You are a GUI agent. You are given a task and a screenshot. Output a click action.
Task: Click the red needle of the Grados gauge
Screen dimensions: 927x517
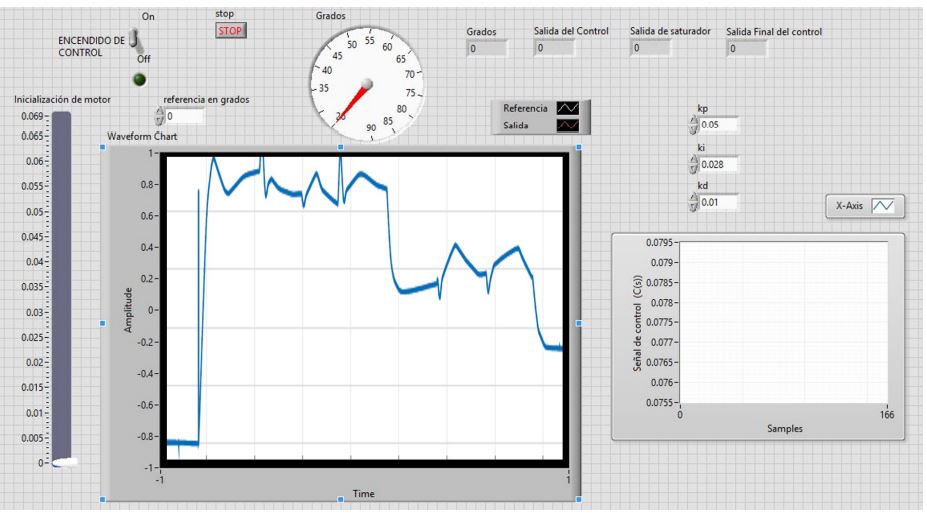point(354,101)
